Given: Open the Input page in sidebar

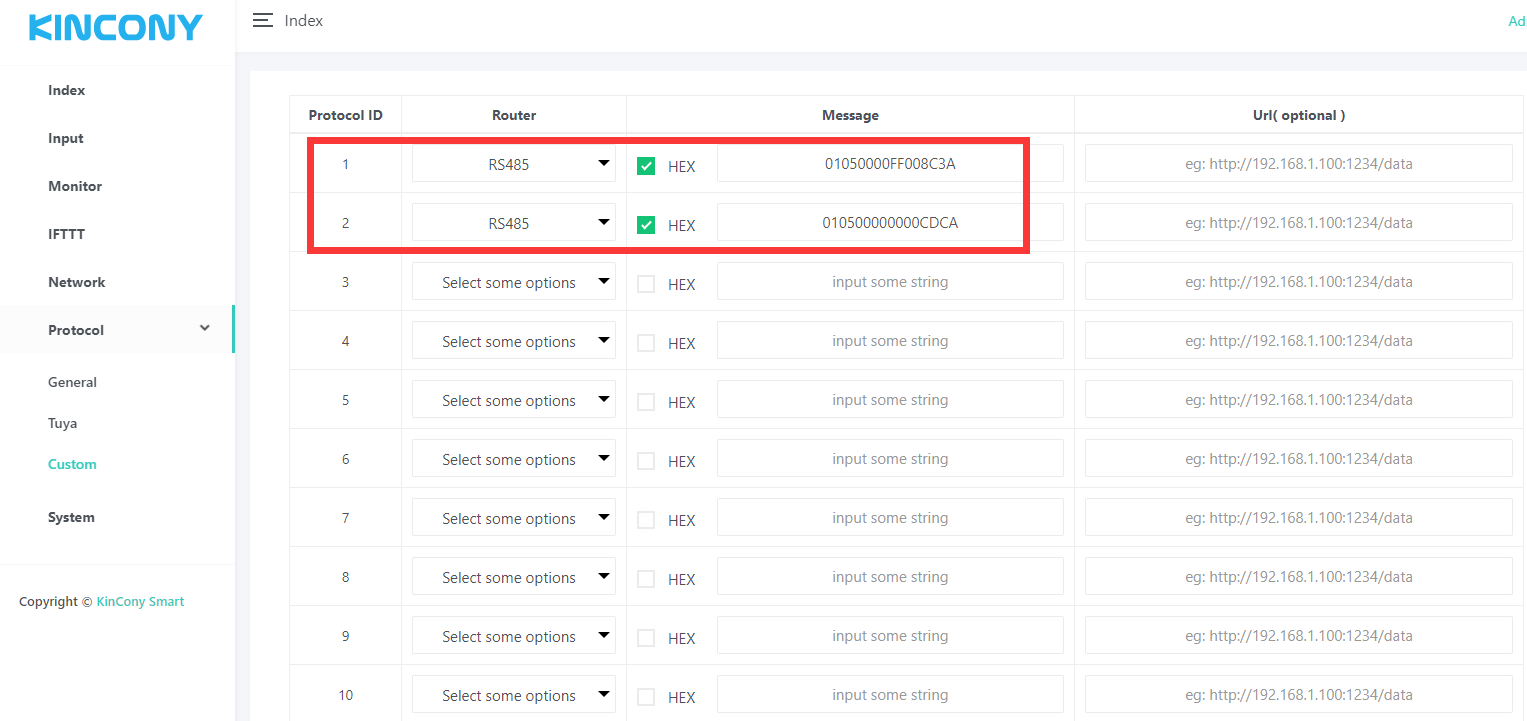Looking at the screenshot, I should 66,138.
